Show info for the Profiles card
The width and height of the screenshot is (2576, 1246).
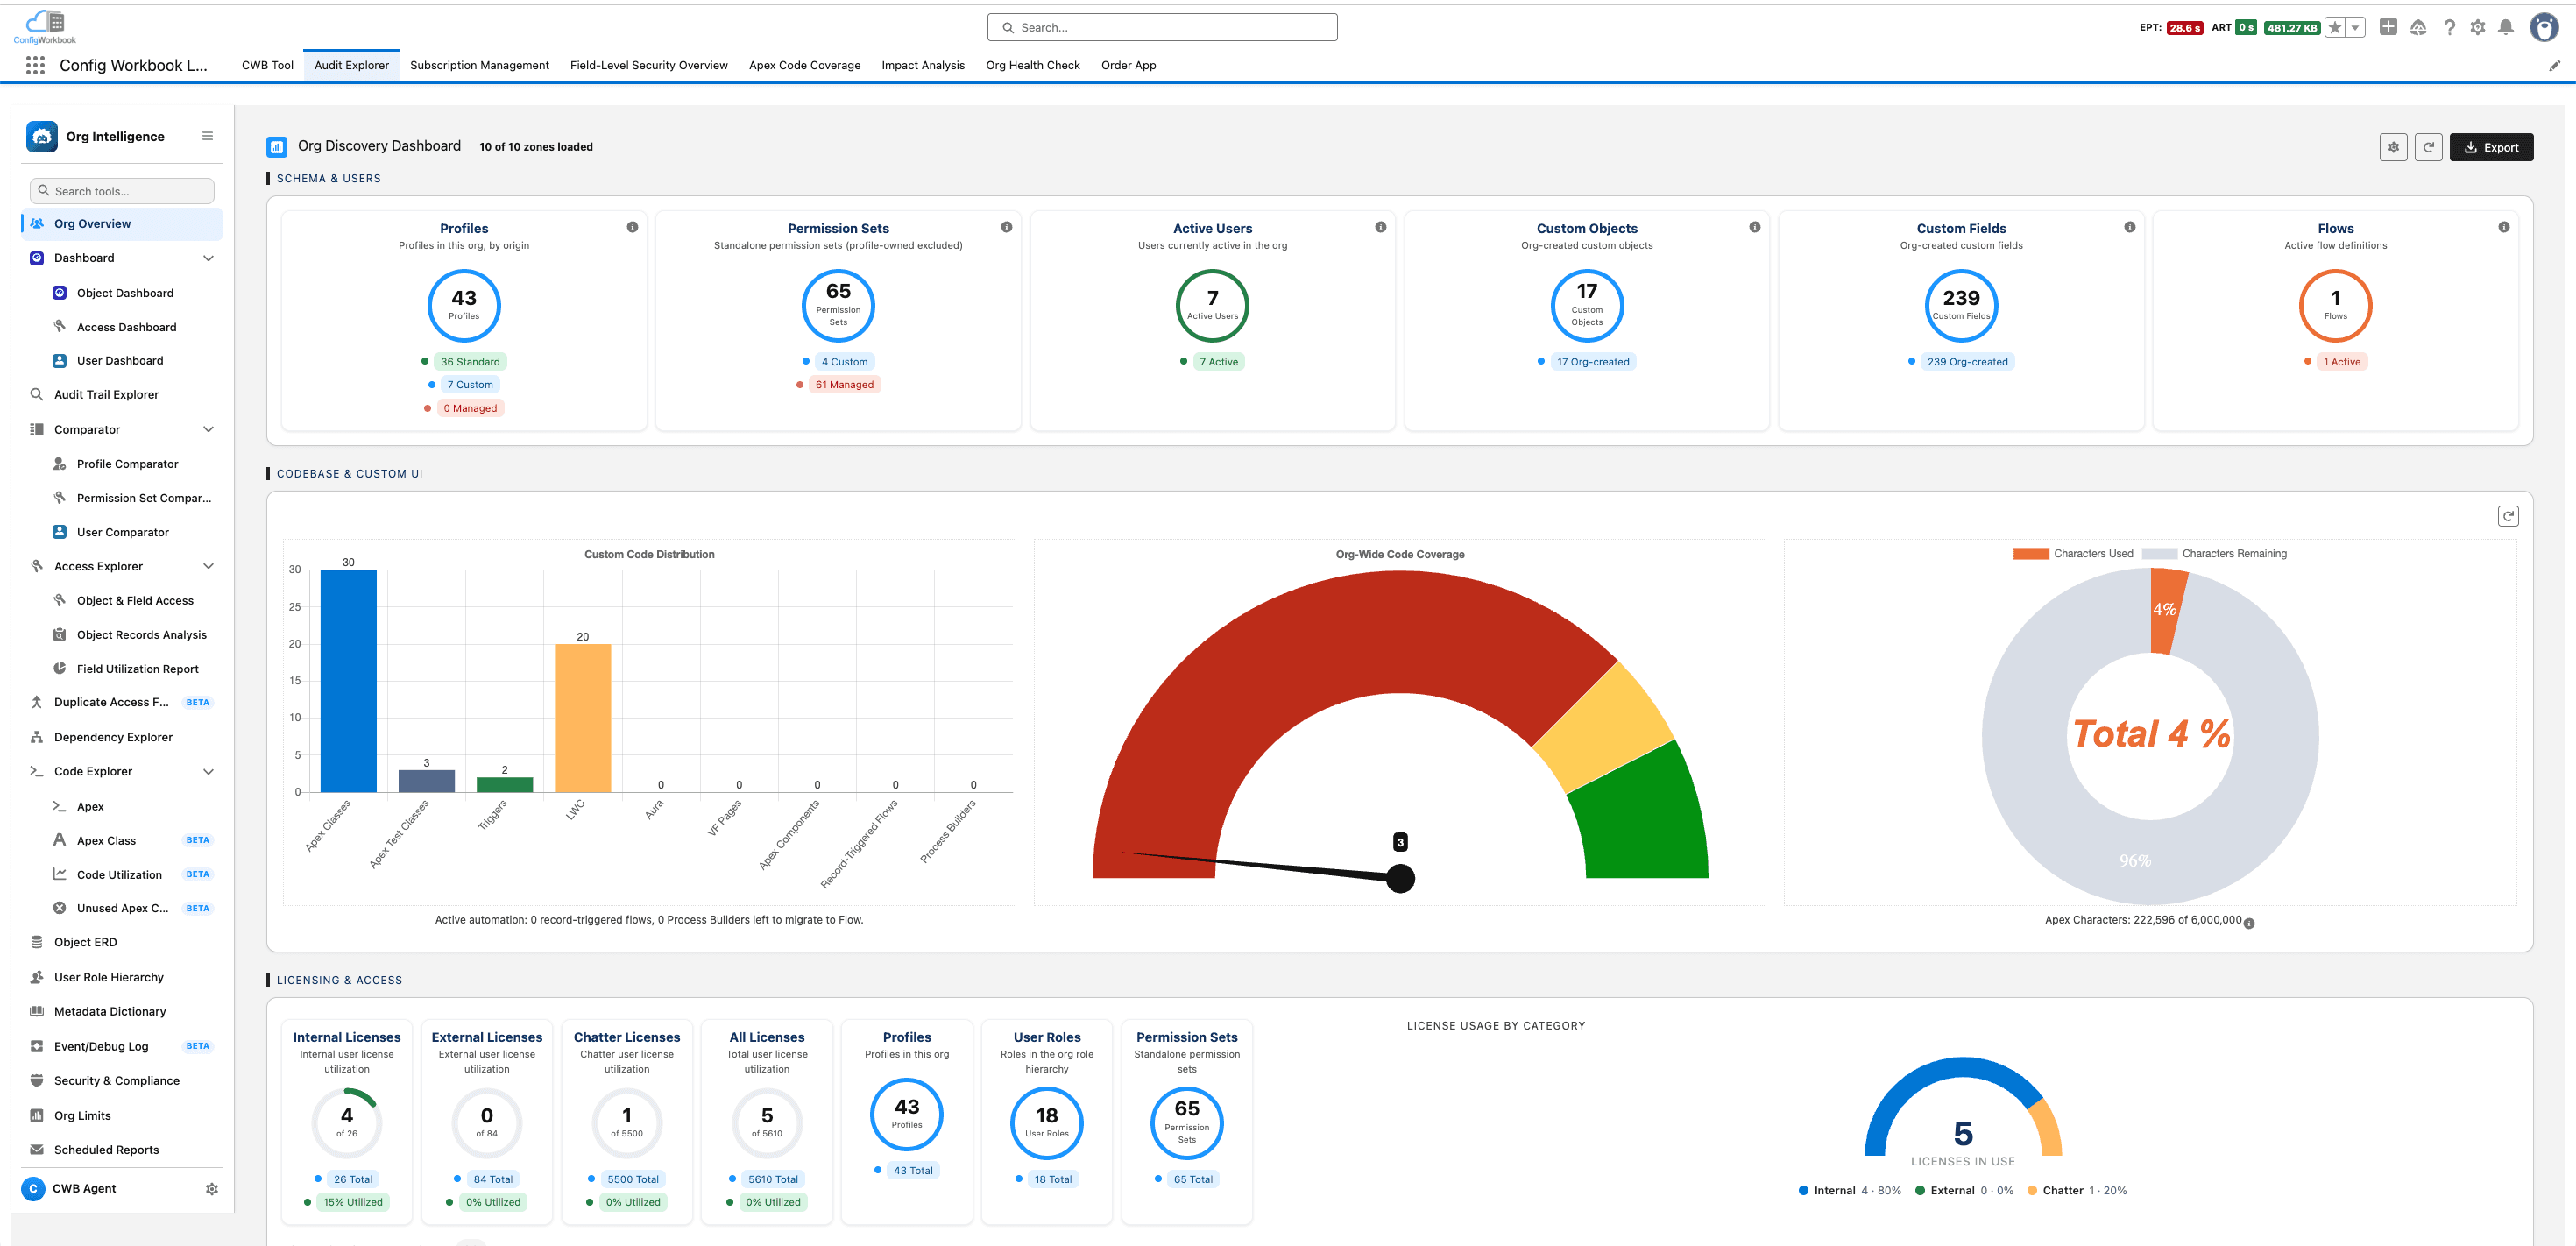632,227
